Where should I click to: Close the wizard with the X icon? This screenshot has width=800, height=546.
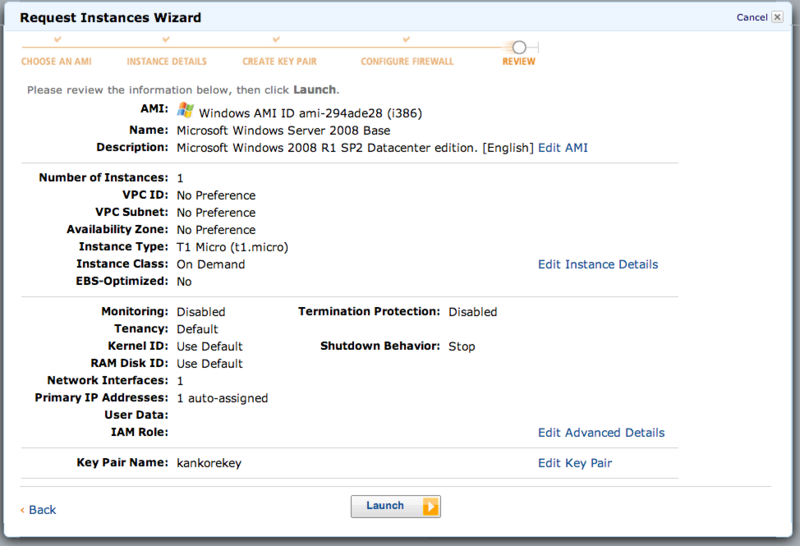[x=777, y=17]
